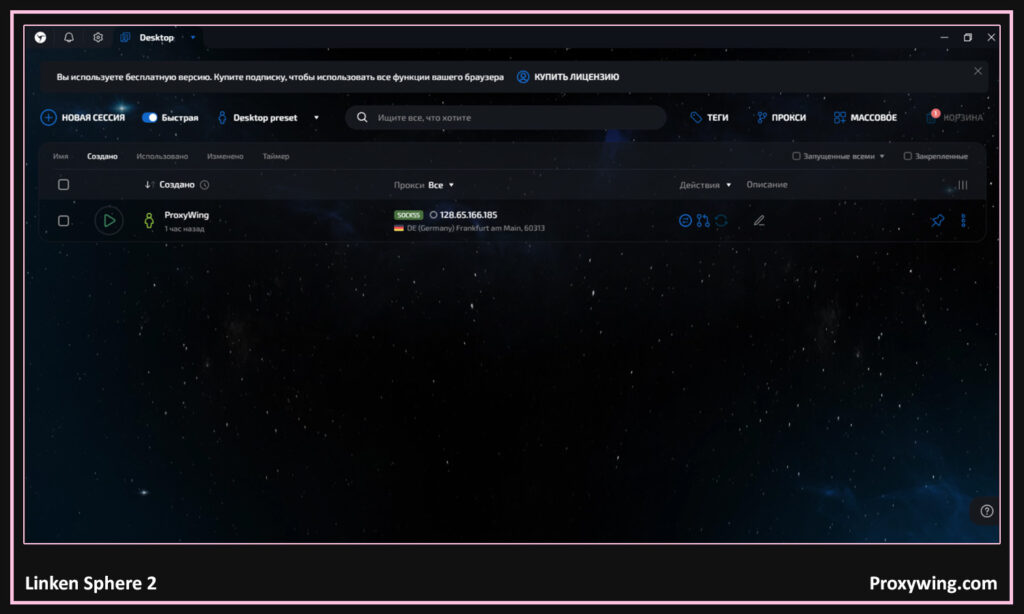Check the ProxyWing session row checkbox
The image size is (1024, 614).
pyautogui.click(x=64, y=221)
